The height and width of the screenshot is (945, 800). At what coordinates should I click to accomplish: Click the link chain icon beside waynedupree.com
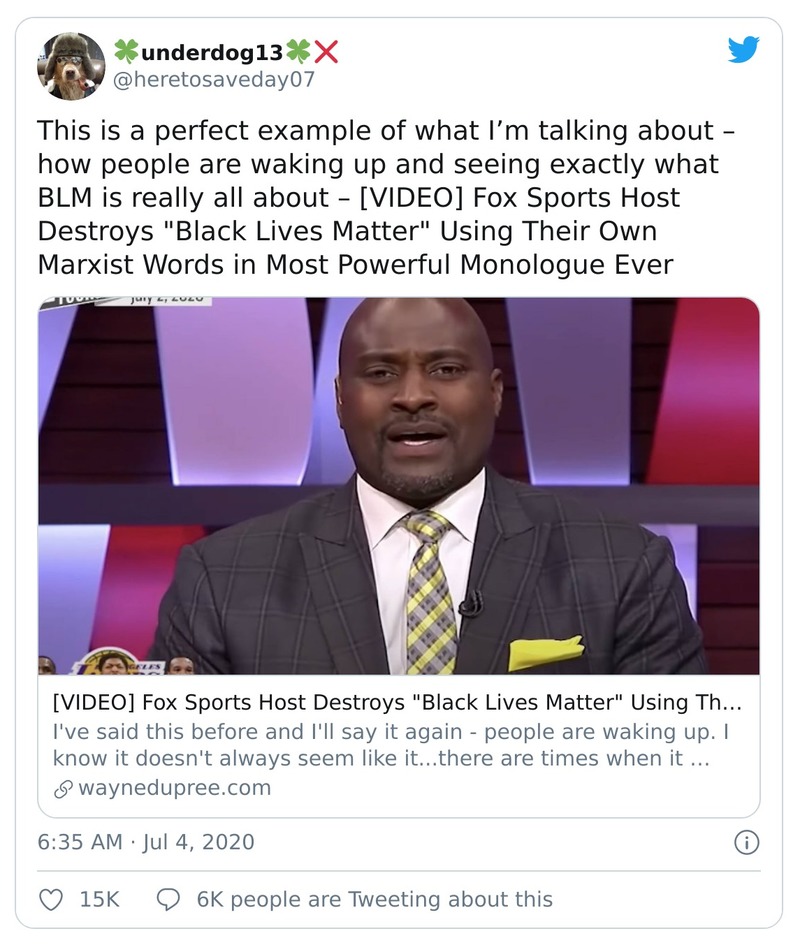(x=62, y=788)
